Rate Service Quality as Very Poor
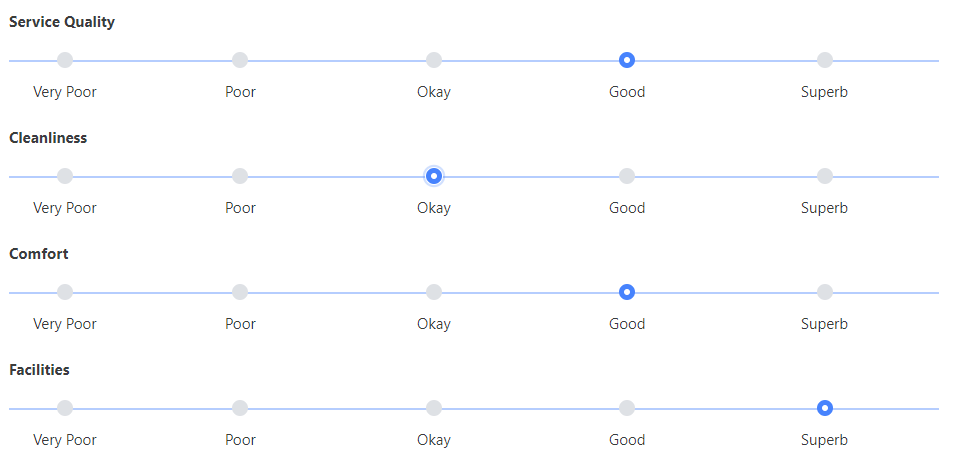The image size is (953, 471). (x=65, y=60)
